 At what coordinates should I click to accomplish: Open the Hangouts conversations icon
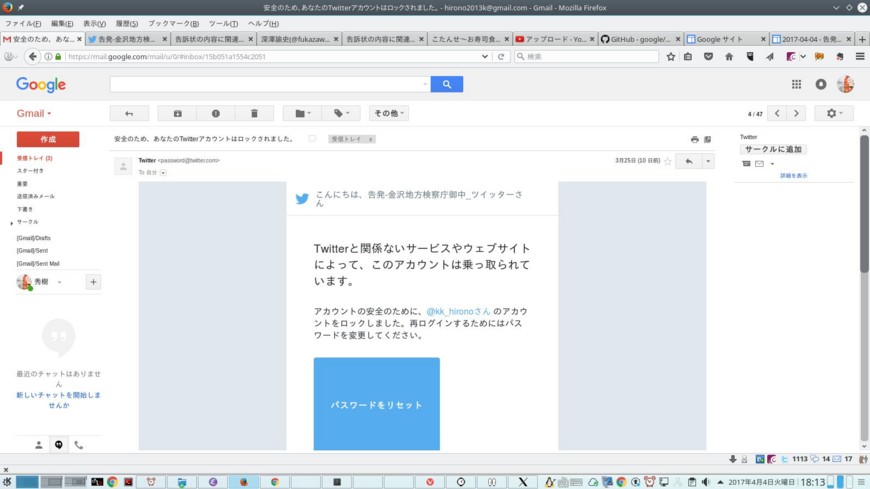[x=59, y=445]
